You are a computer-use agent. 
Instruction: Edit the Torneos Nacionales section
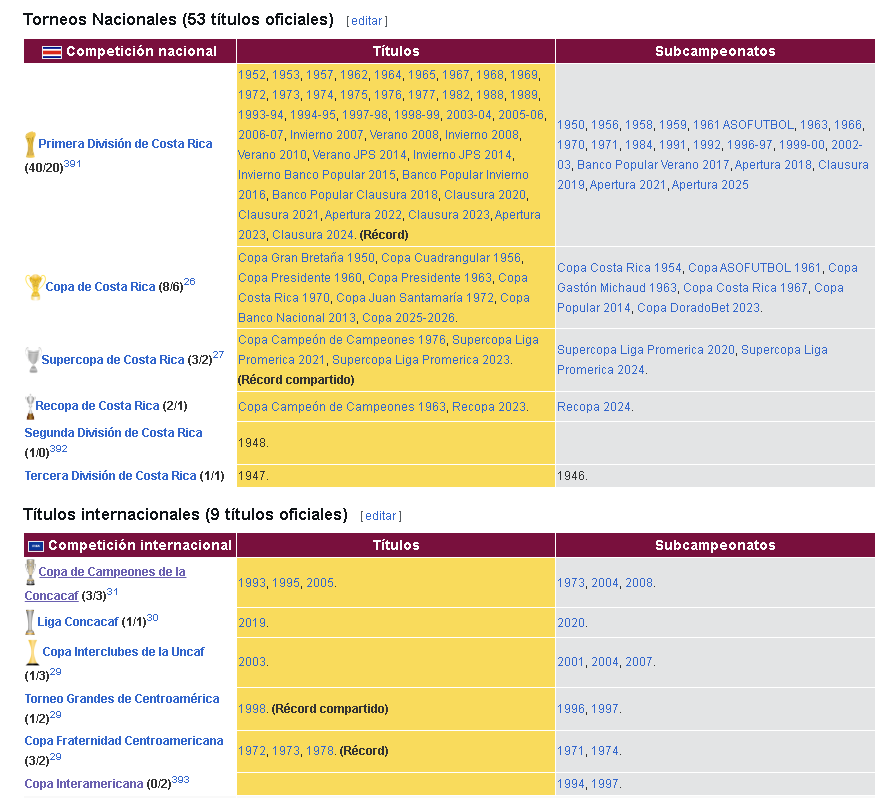coord(367,21)
